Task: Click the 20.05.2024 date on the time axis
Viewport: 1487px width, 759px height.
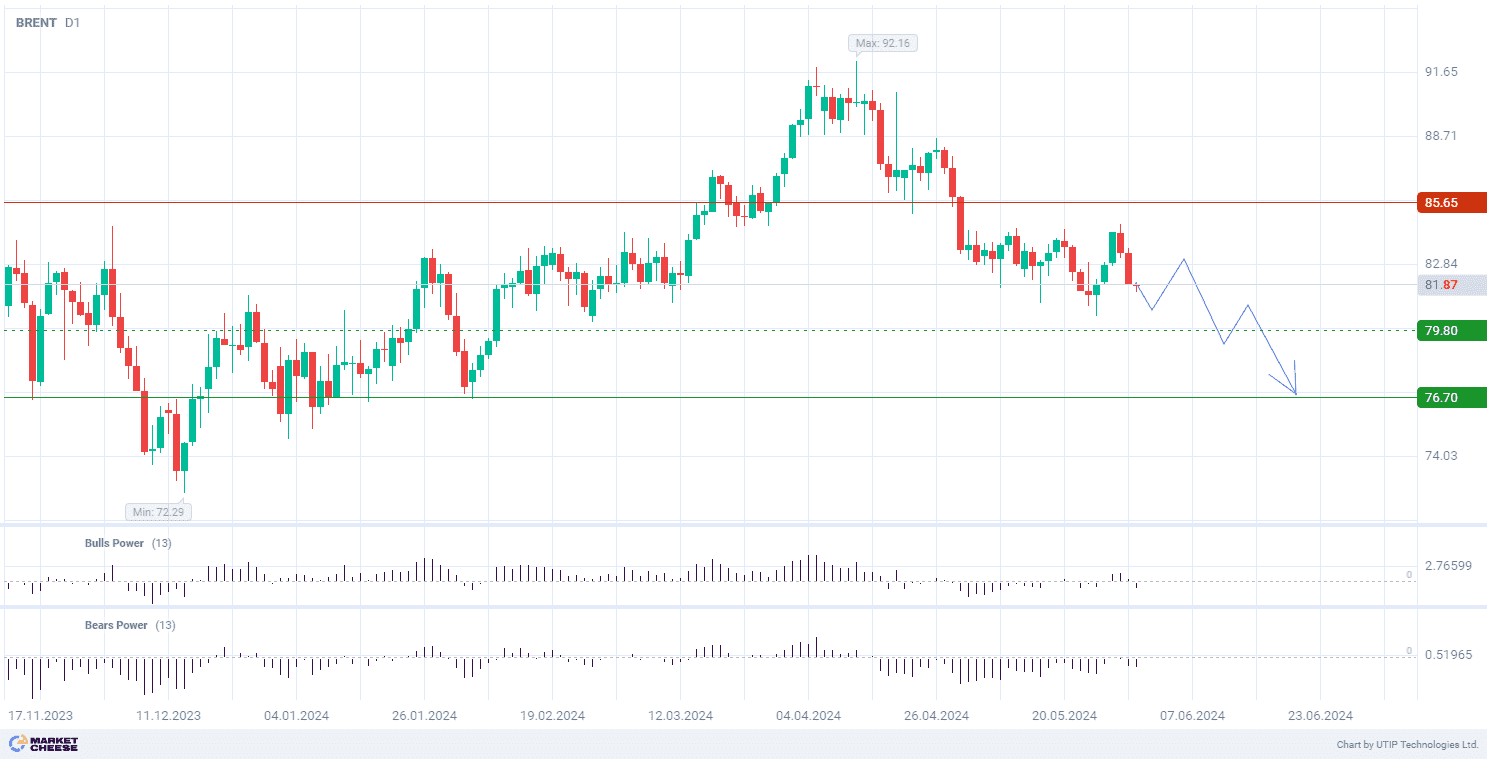Action: 1064,716
